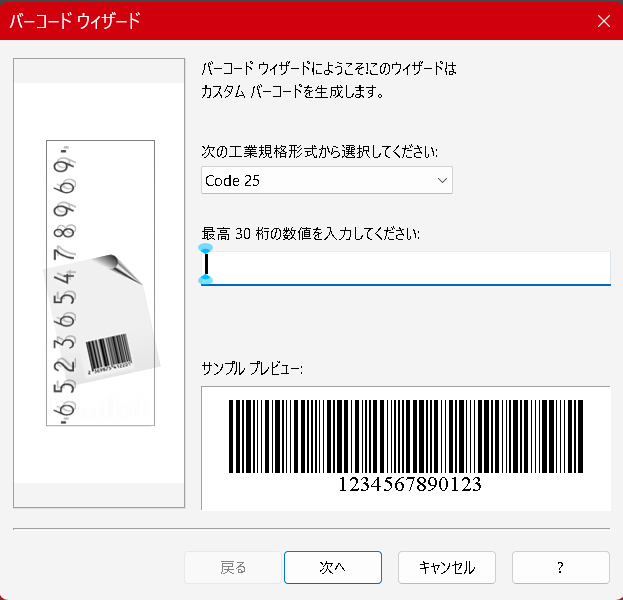Click the 次の工業規格形式から選択 label
This screenshot has height=600, width=623.
pos(320,151)
